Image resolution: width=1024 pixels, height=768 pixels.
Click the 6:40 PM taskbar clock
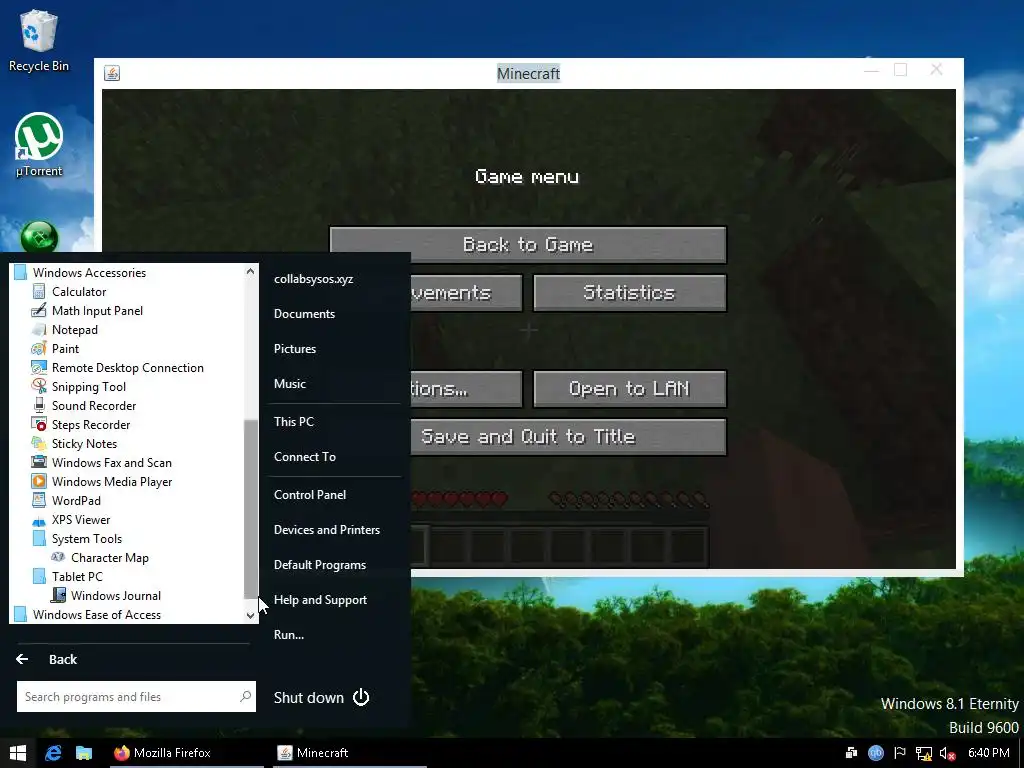tap(988, 753)
